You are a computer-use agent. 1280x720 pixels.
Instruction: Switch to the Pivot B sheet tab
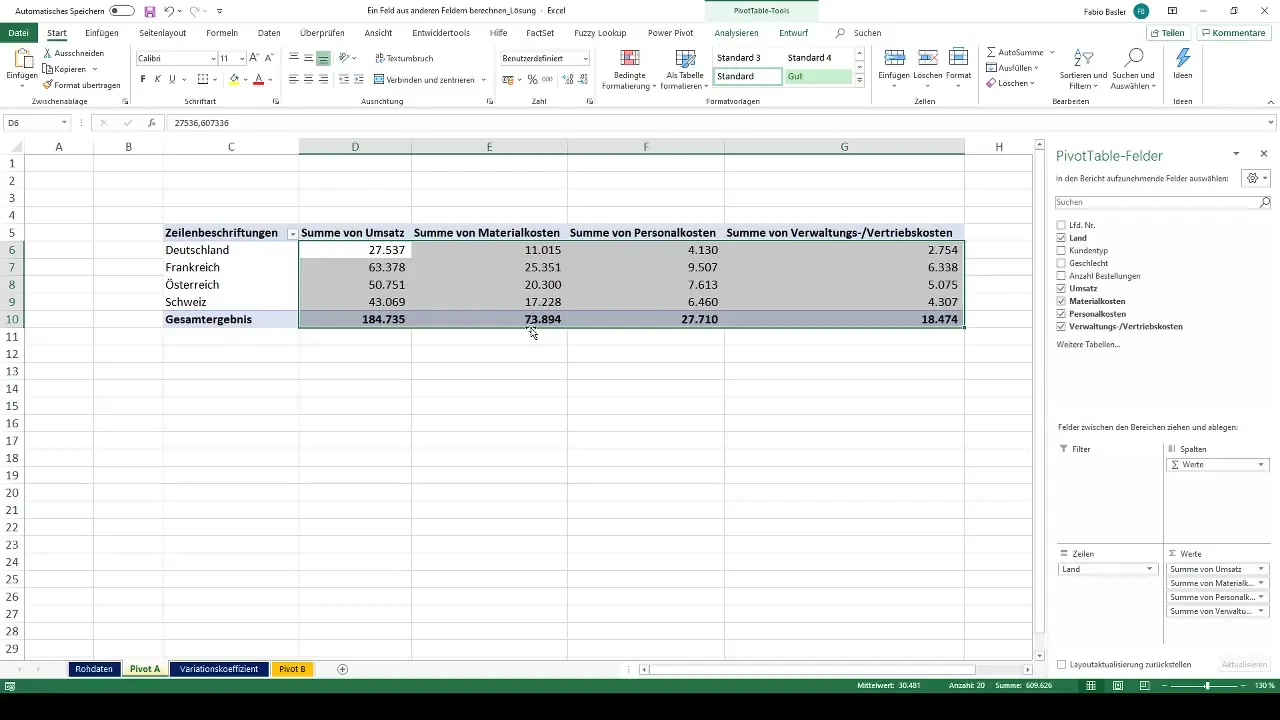292,669
